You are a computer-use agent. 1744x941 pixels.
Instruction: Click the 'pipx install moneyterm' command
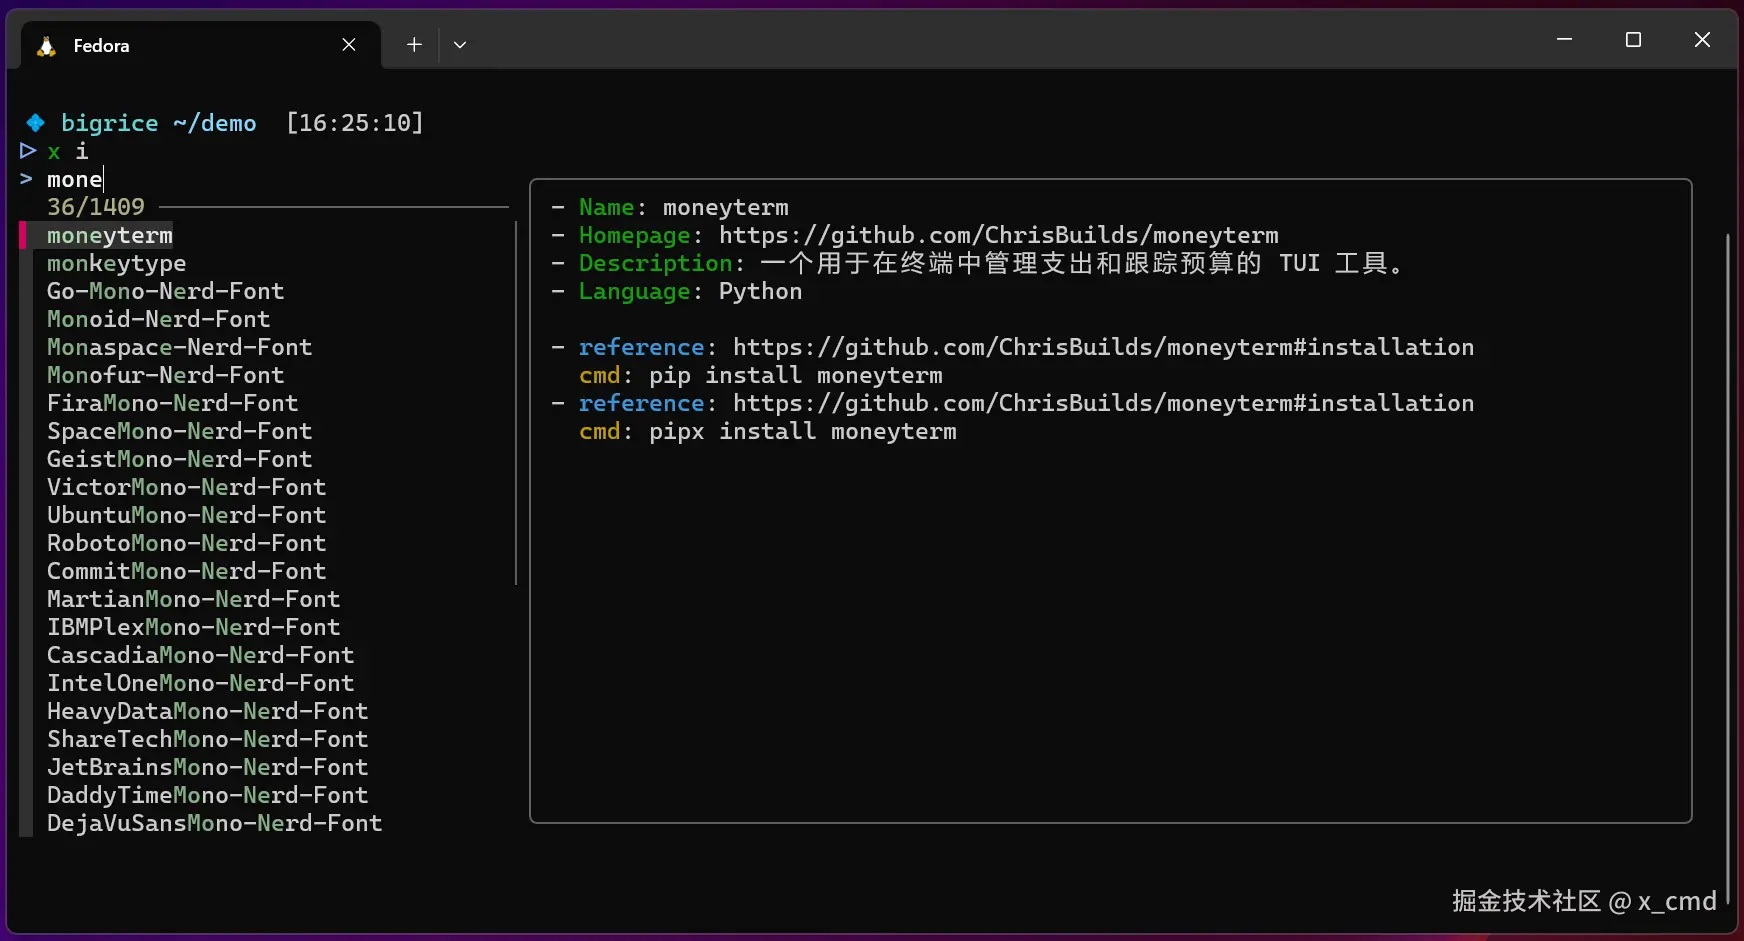click(802, 432)
